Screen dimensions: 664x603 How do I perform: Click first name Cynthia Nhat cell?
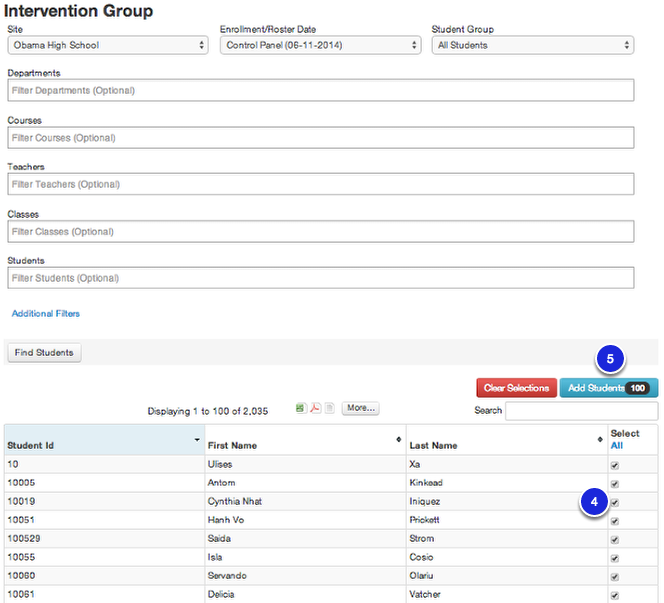coord(305,502)
